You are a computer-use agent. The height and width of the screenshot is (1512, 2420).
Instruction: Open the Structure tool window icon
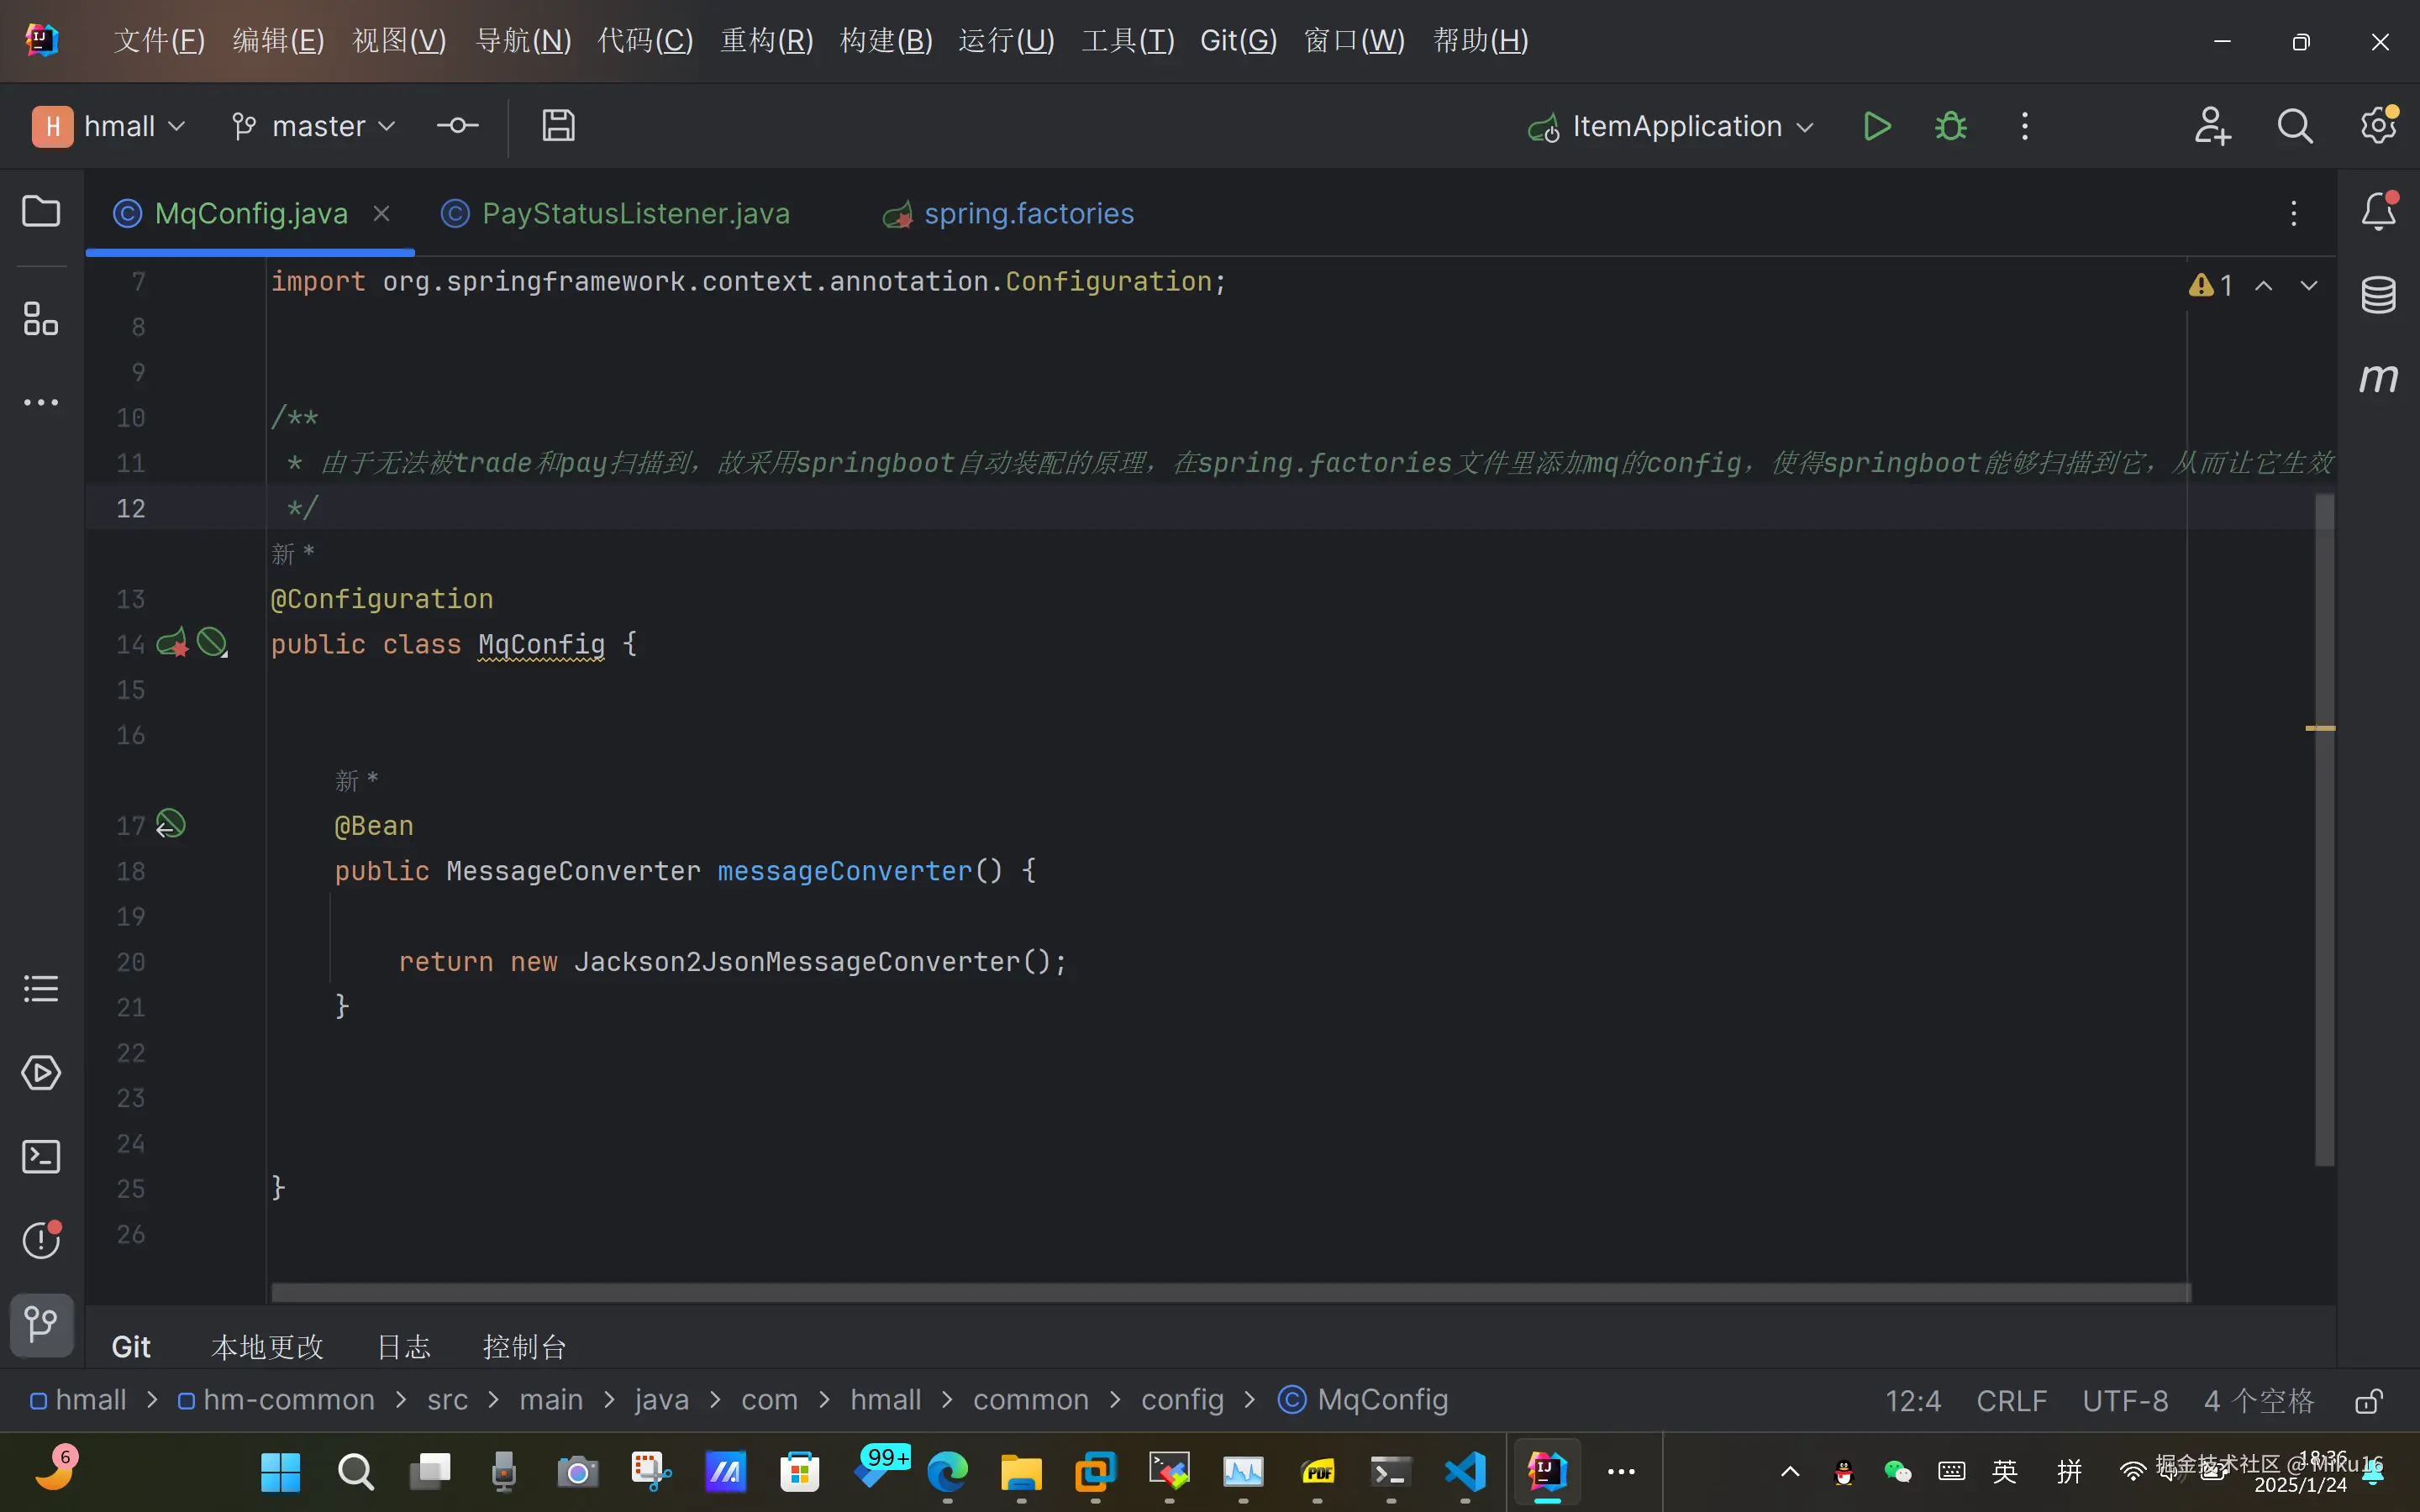(x=41, y=319)
